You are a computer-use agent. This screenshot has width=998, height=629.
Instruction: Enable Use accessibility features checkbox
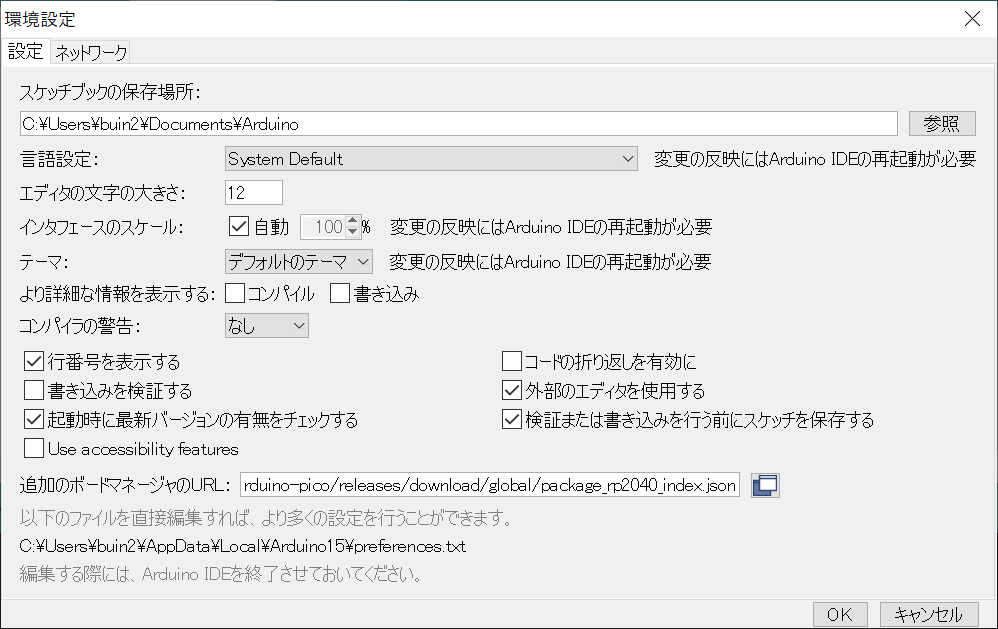click(34, 448)
